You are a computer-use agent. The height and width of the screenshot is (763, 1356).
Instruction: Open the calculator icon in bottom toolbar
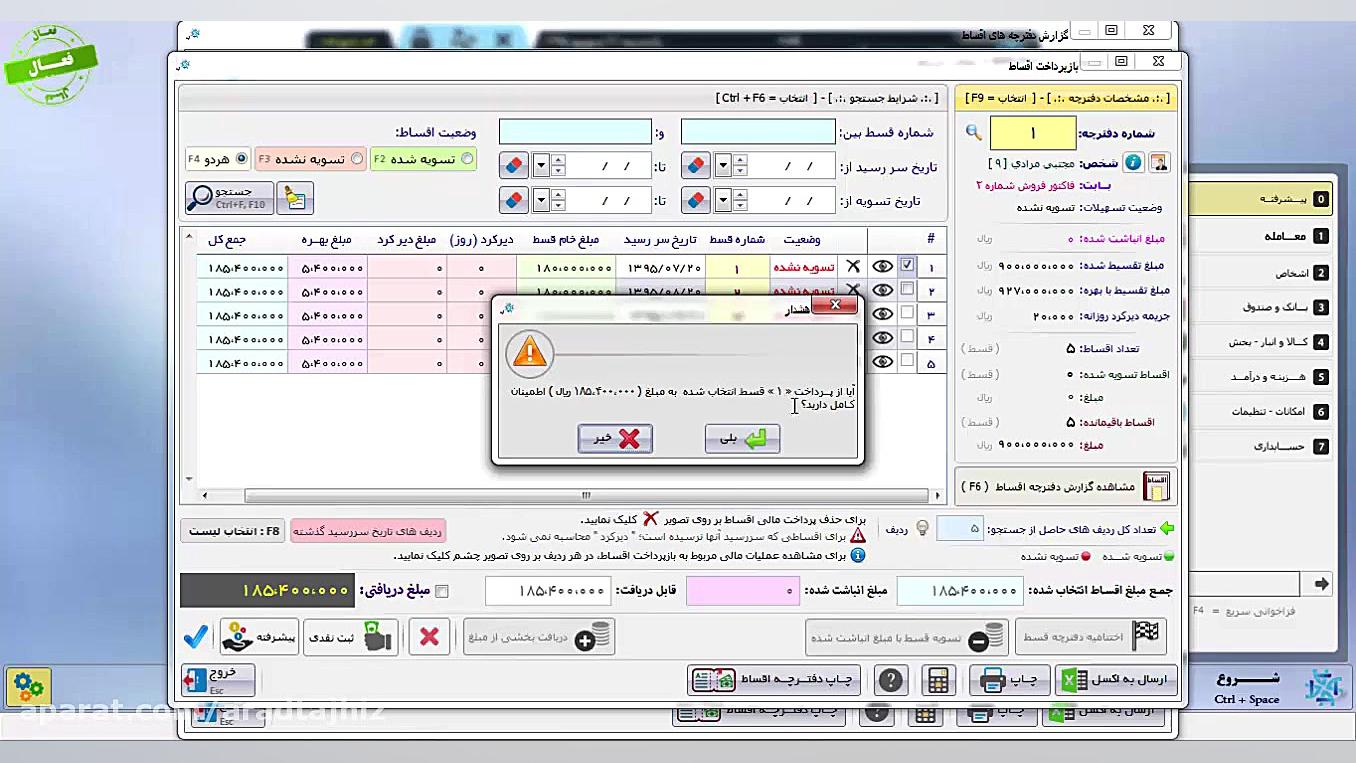click(x=938, y=680)
